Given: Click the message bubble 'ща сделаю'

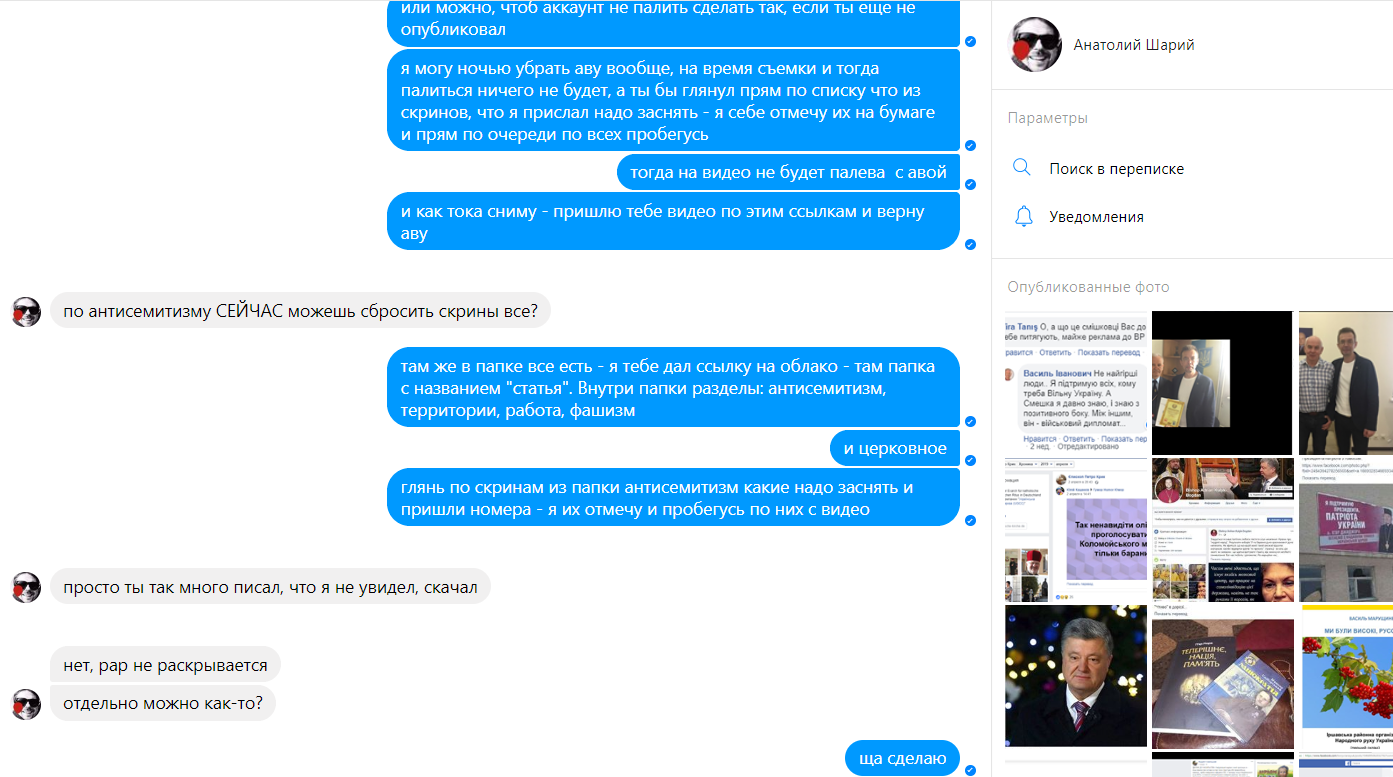Looking at the screenshot, I should point(902,758).
